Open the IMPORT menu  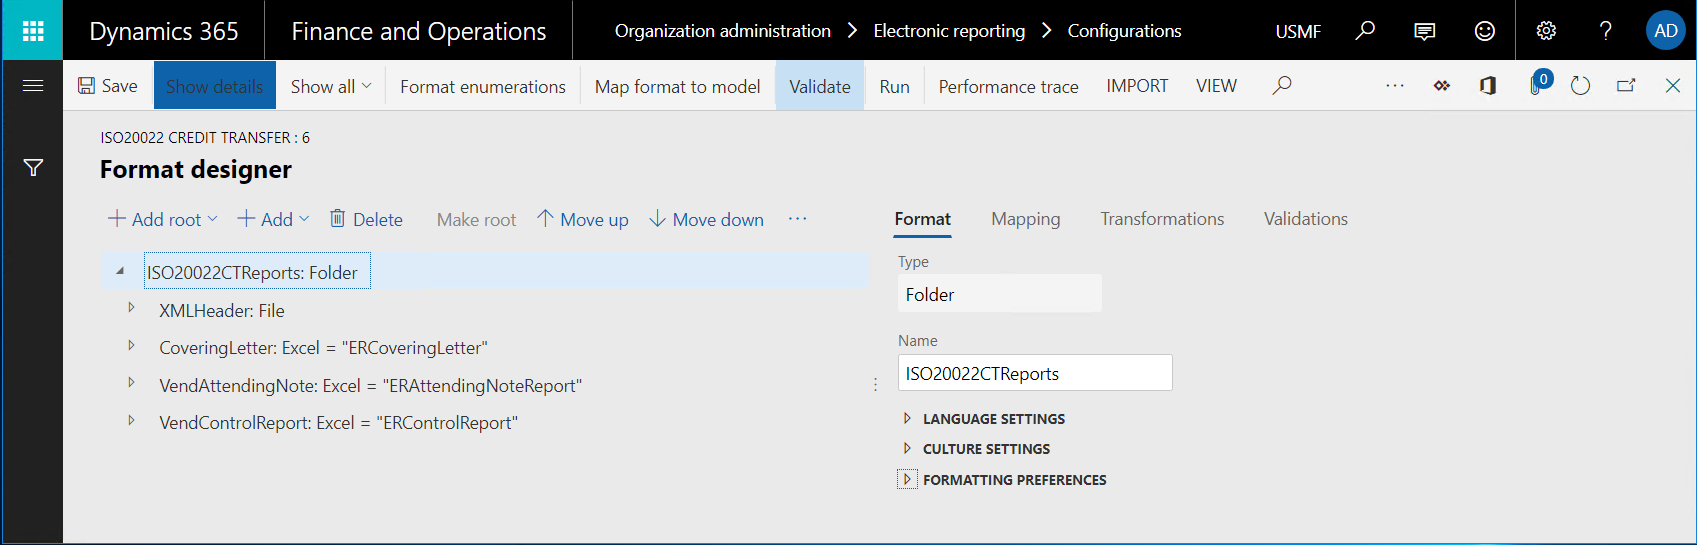[1137, 86]
